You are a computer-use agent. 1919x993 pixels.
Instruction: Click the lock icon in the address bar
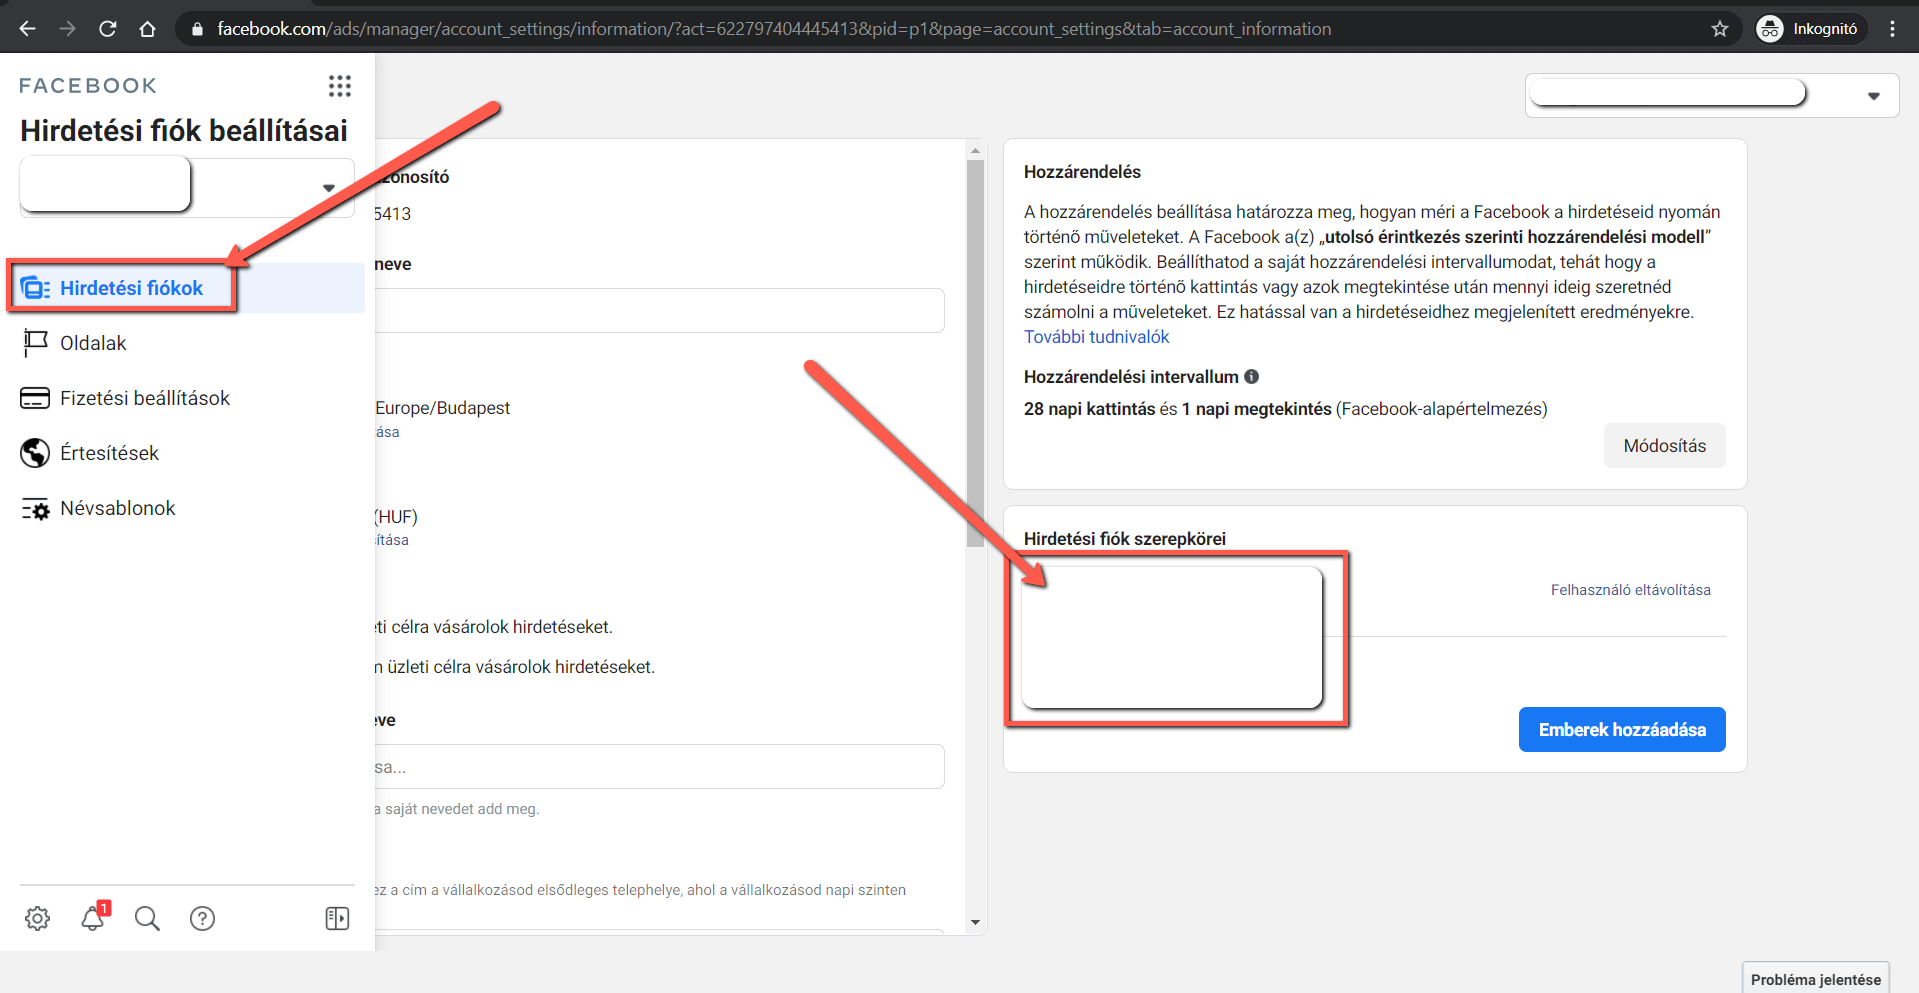(197, 29)
